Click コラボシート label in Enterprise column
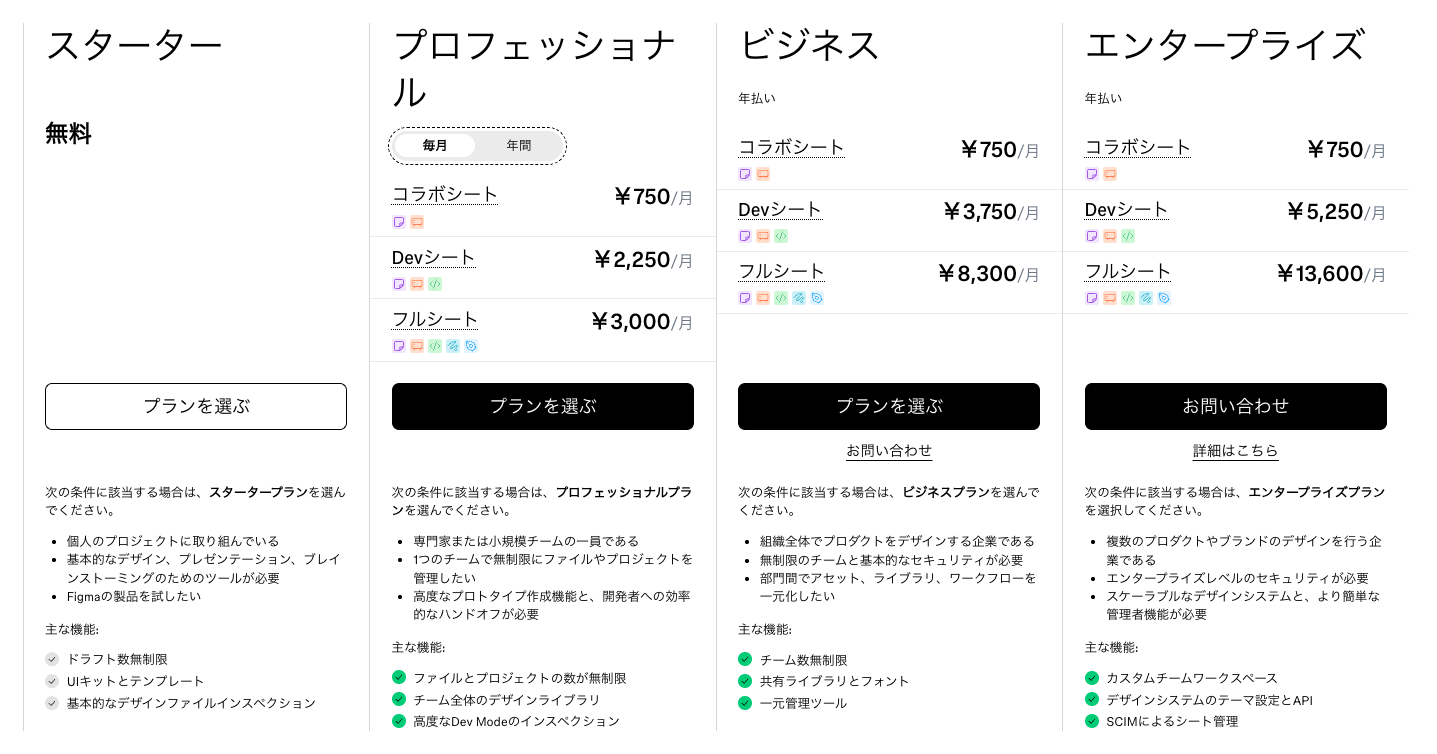 click(x=1138, y=147)
